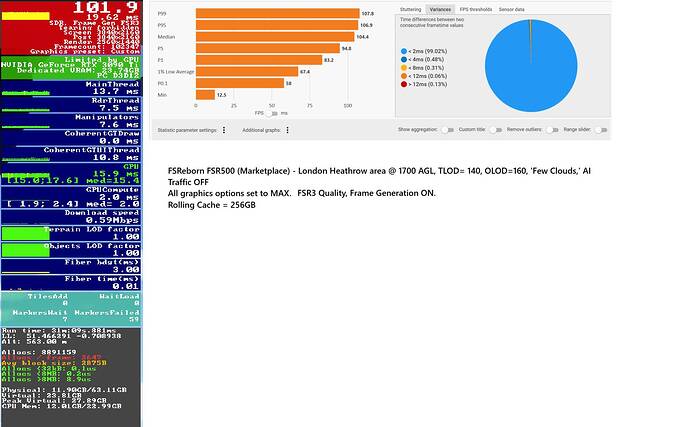Image resolution: width=690 pixels, height=427 pixels.
Task: Click the 'Rolling Cache = 256GB' text
Action: pos(212,205)
